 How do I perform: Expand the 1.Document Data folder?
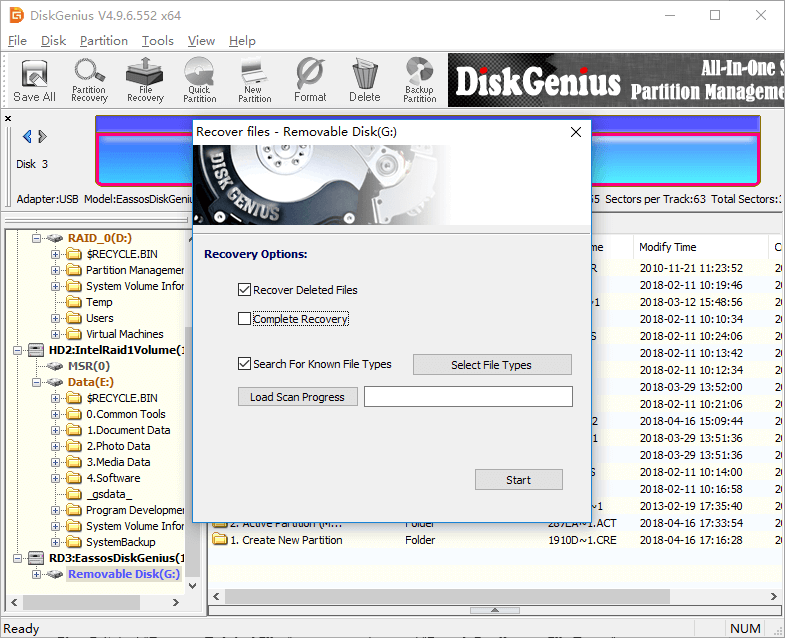tap(56, 430)
